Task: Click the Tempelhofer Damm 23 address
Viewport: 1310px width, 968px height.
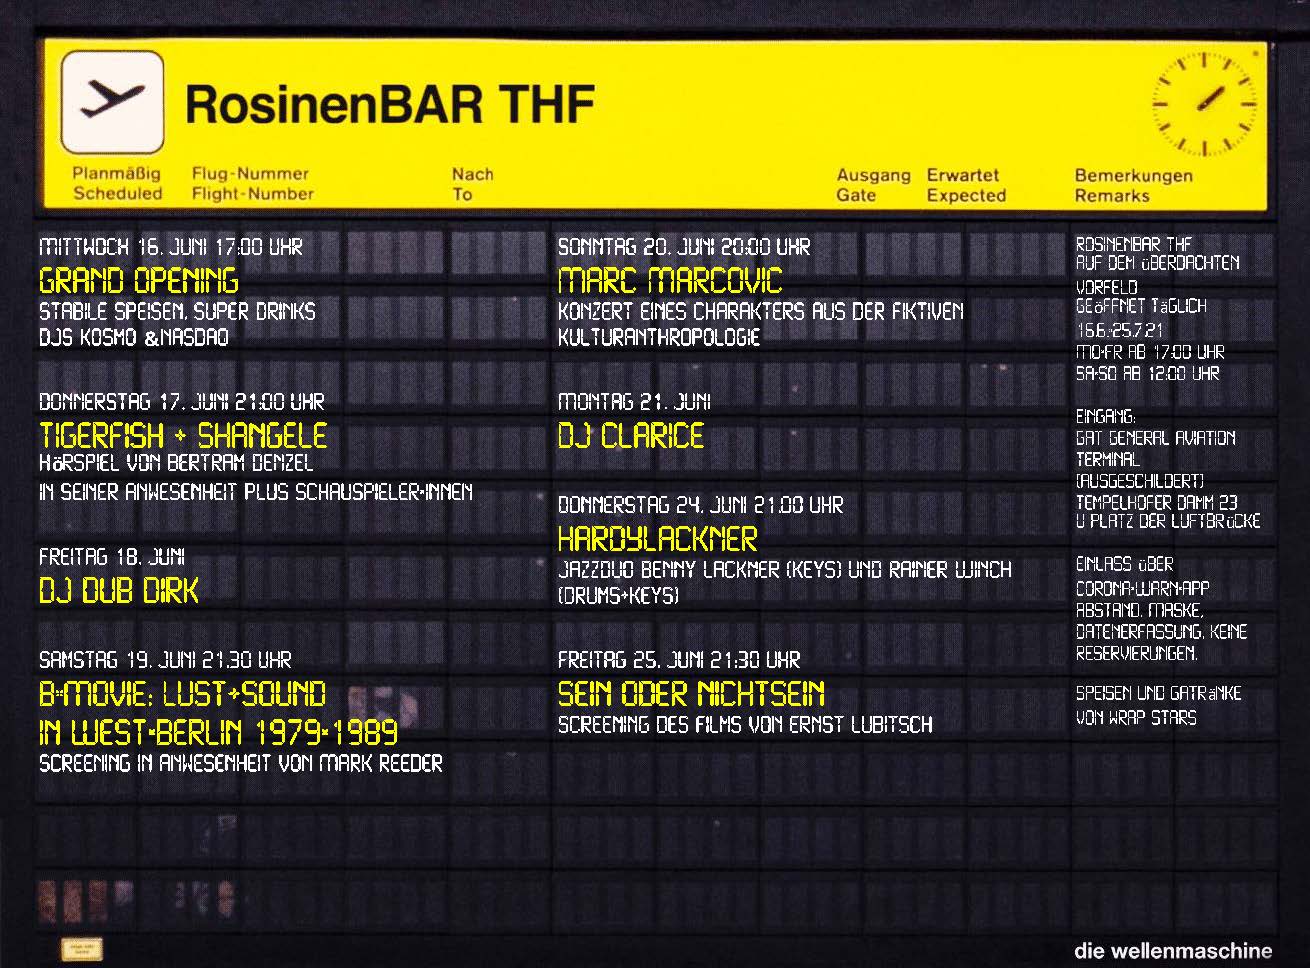Action: [1156, 502]
